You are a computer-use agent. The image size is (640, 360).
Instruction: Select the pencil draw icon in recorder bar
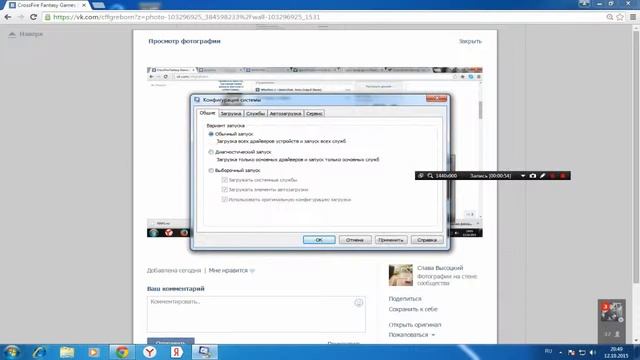[542, 176]
